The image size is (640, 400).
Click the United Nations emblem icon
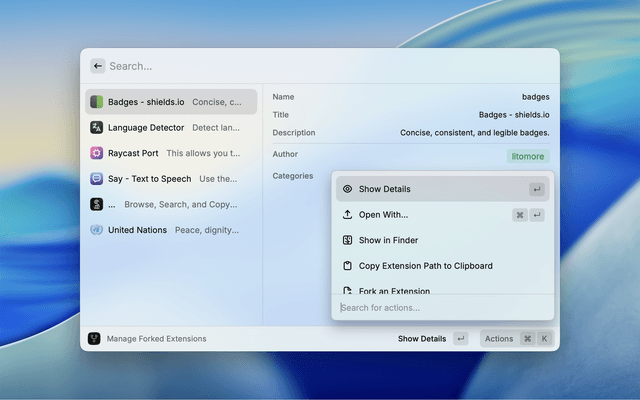[97, 230]
